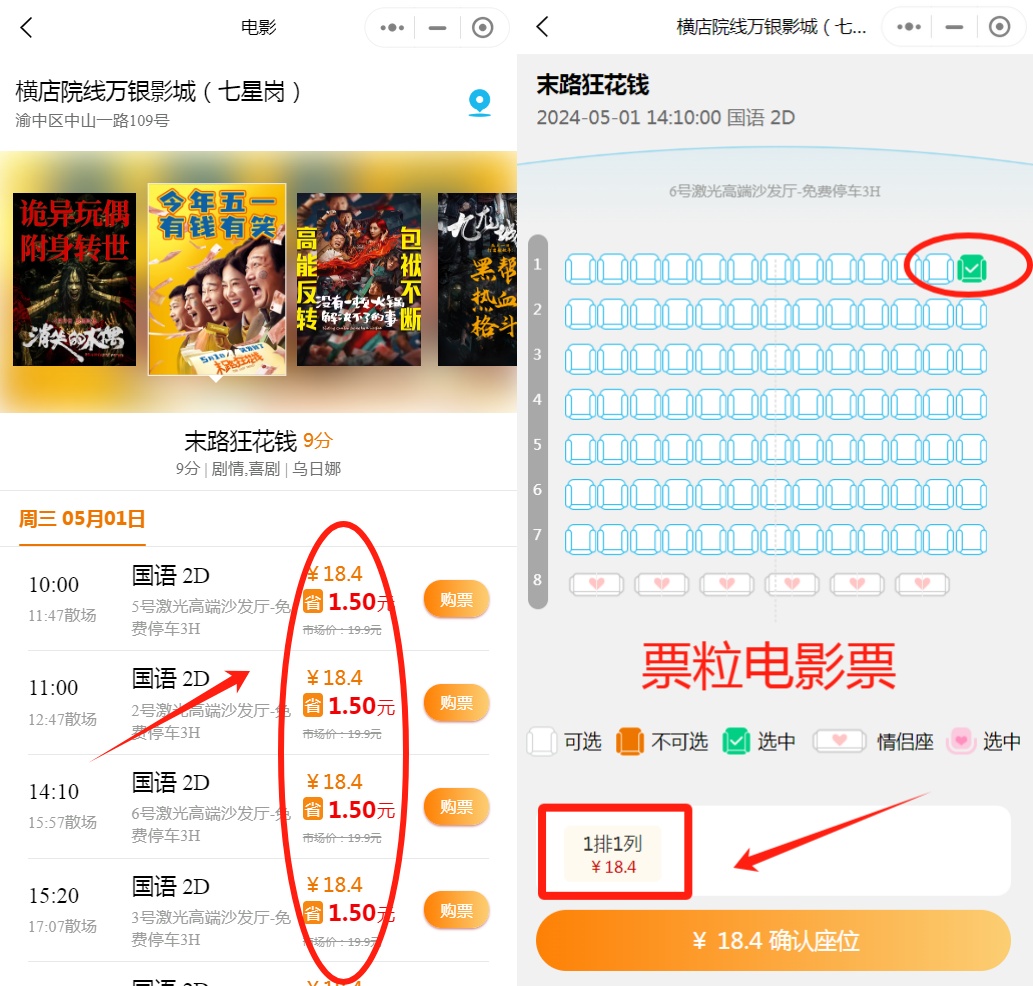The height and width of the screenshot is (986, 1033).
Task: Open the blue cinema location pin
Action: point(480,103)
